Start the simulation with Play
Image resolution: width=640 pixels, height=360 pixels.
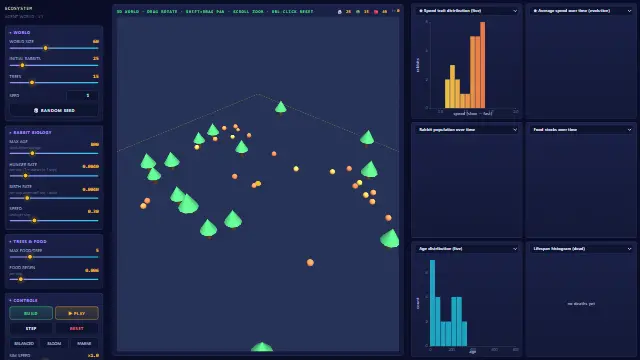(77, 313)
